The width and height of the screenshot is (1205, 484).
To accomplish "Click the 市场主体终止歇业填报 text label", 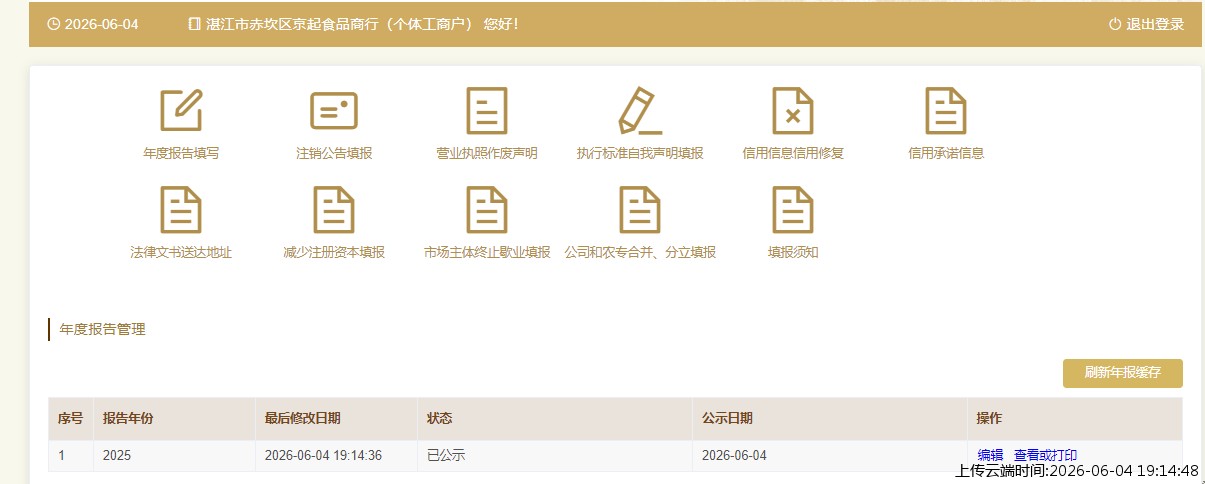I will click(487, 252).
